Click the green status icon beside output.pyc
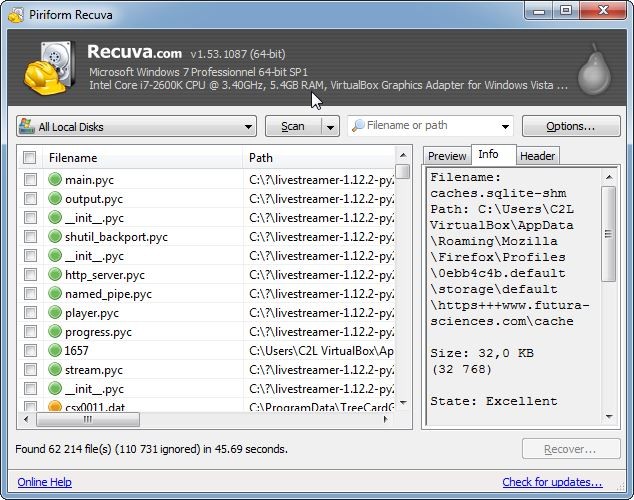This screenshot has width=634, height=500. coord(55,198)
